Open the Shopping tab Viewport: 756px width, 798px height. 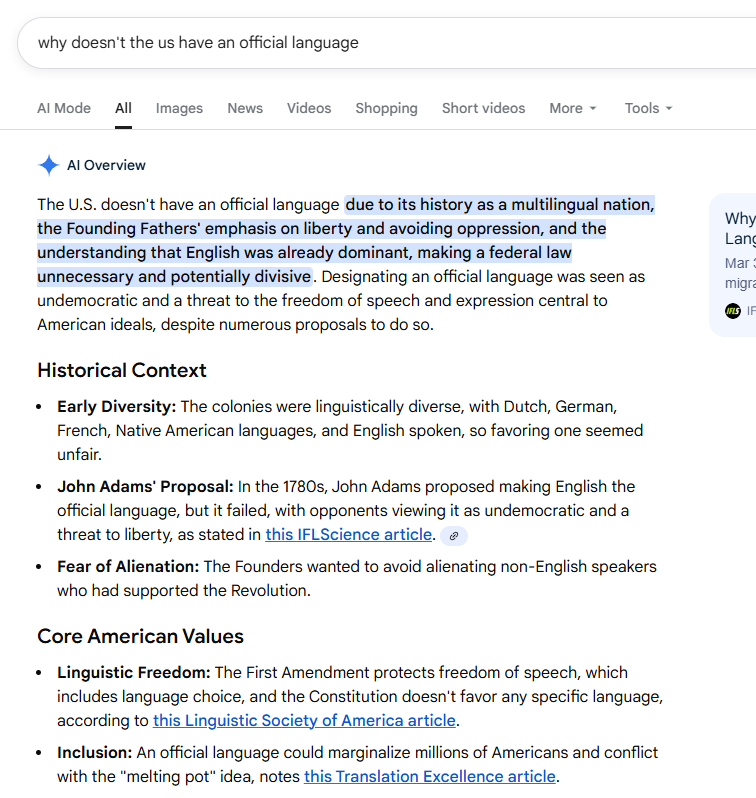click(x=386, y=108)
